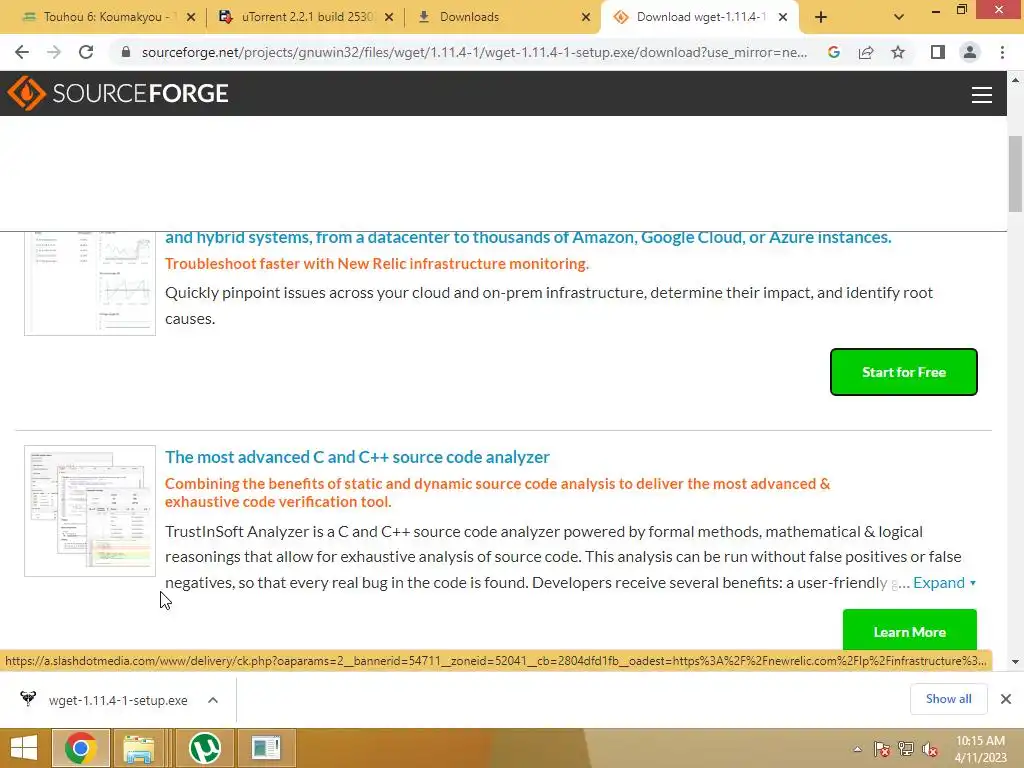Click the TrustInSoft Analyzer screenshot thumbnail
Screen dimensions: 1024x768
[90, 511]
